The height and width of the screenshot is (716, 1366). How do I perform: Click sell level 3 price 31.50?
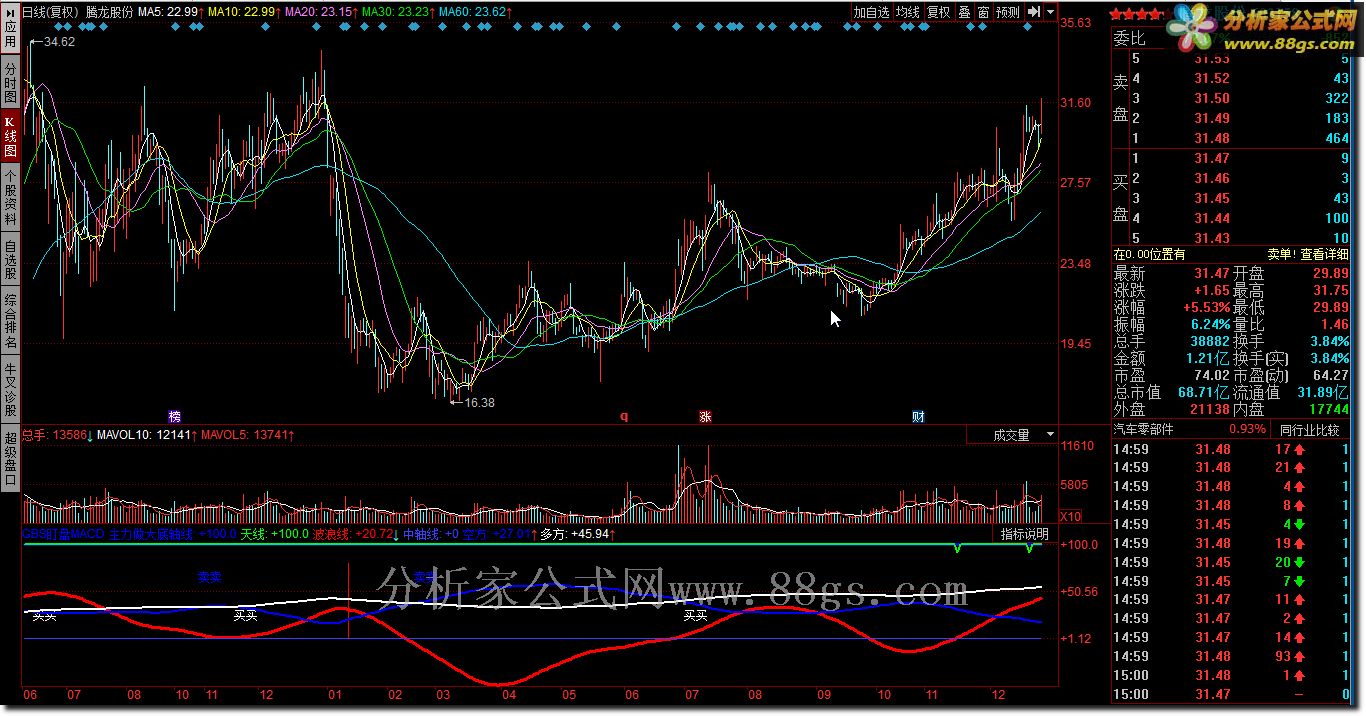1212,98
